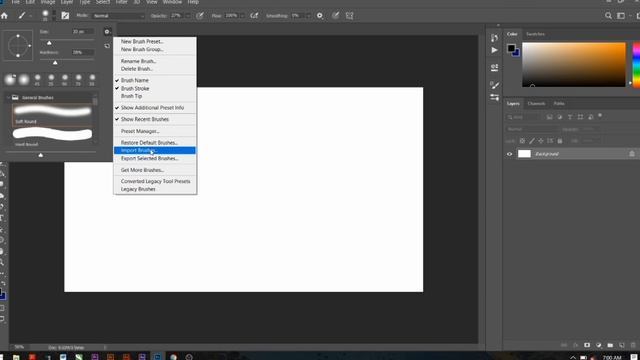Viewport: 640px width, 360px height.
Task: Select Import Brushes... menu entry
Action: pos(155,150)
